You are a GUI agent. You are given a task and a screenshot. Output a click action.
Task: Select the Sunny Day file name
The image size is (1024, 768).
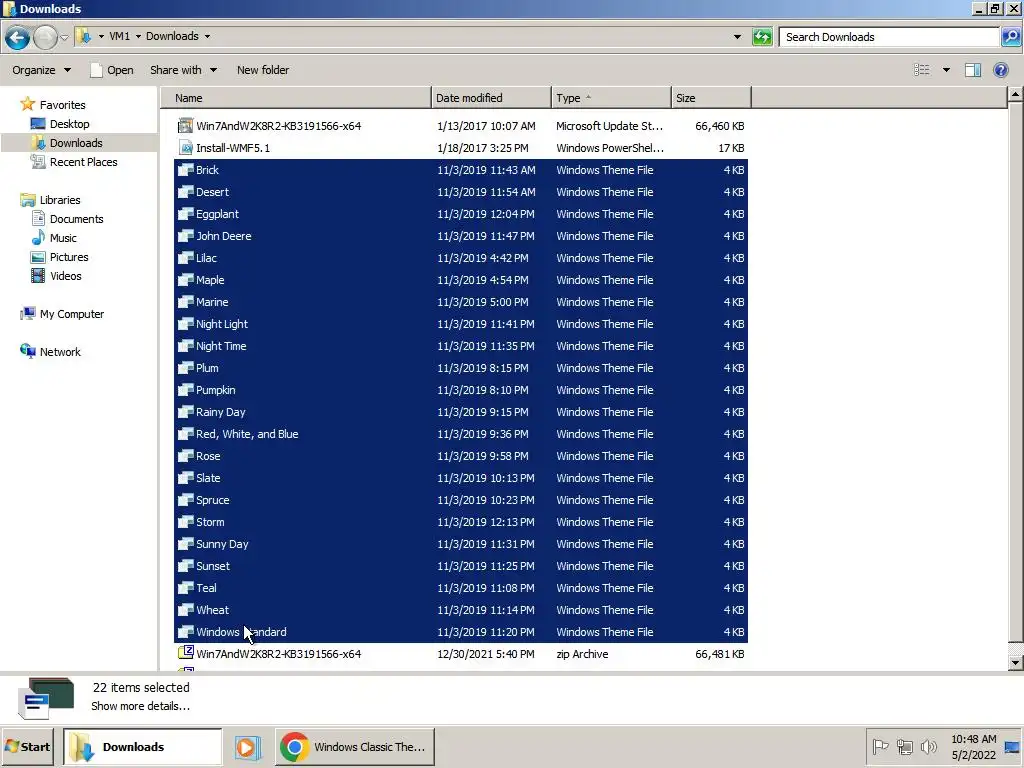pyautogui.click(x=222, y=544)
